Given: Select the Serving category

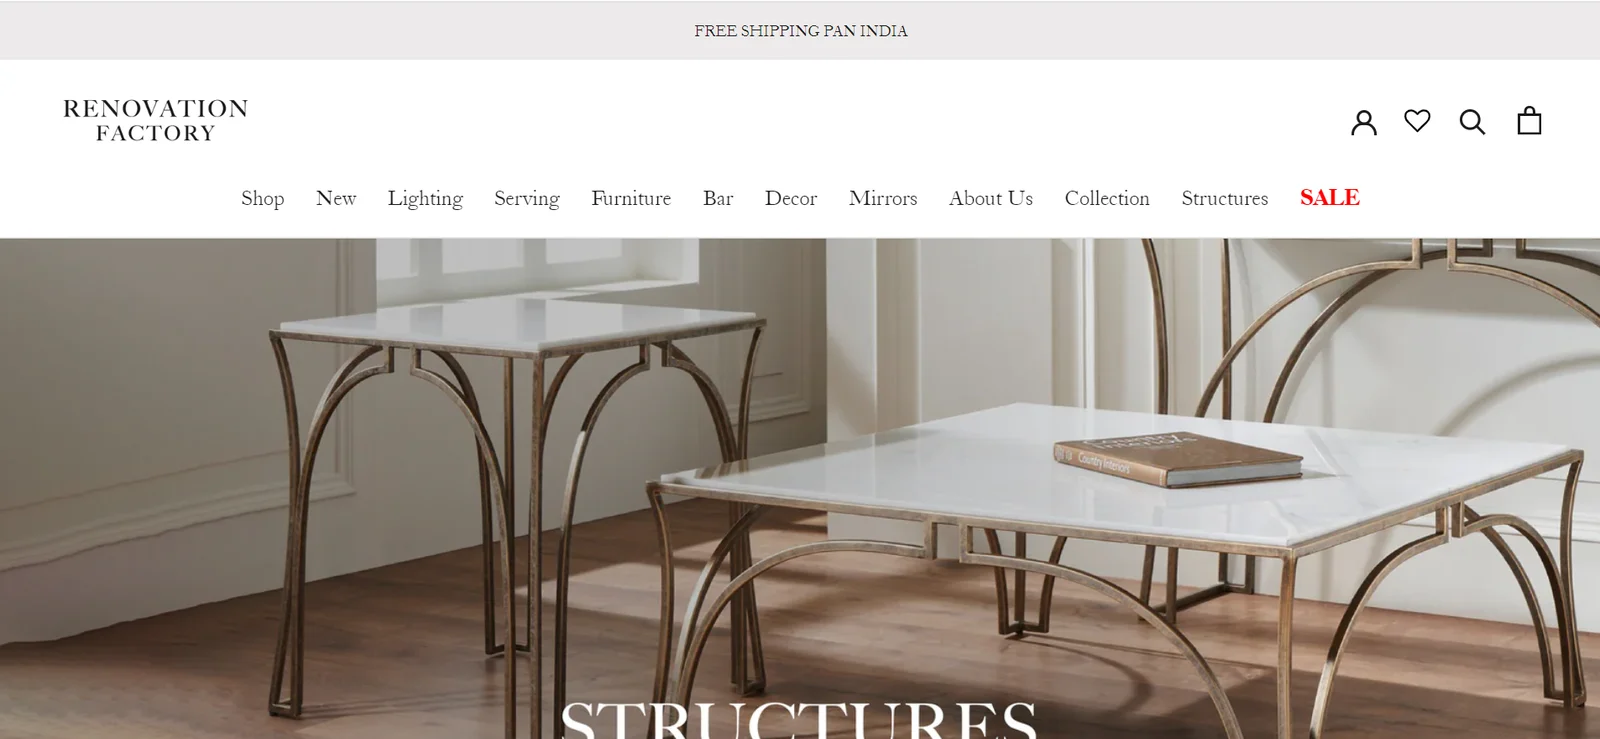Looking at the screenshot, I should 527,198.
